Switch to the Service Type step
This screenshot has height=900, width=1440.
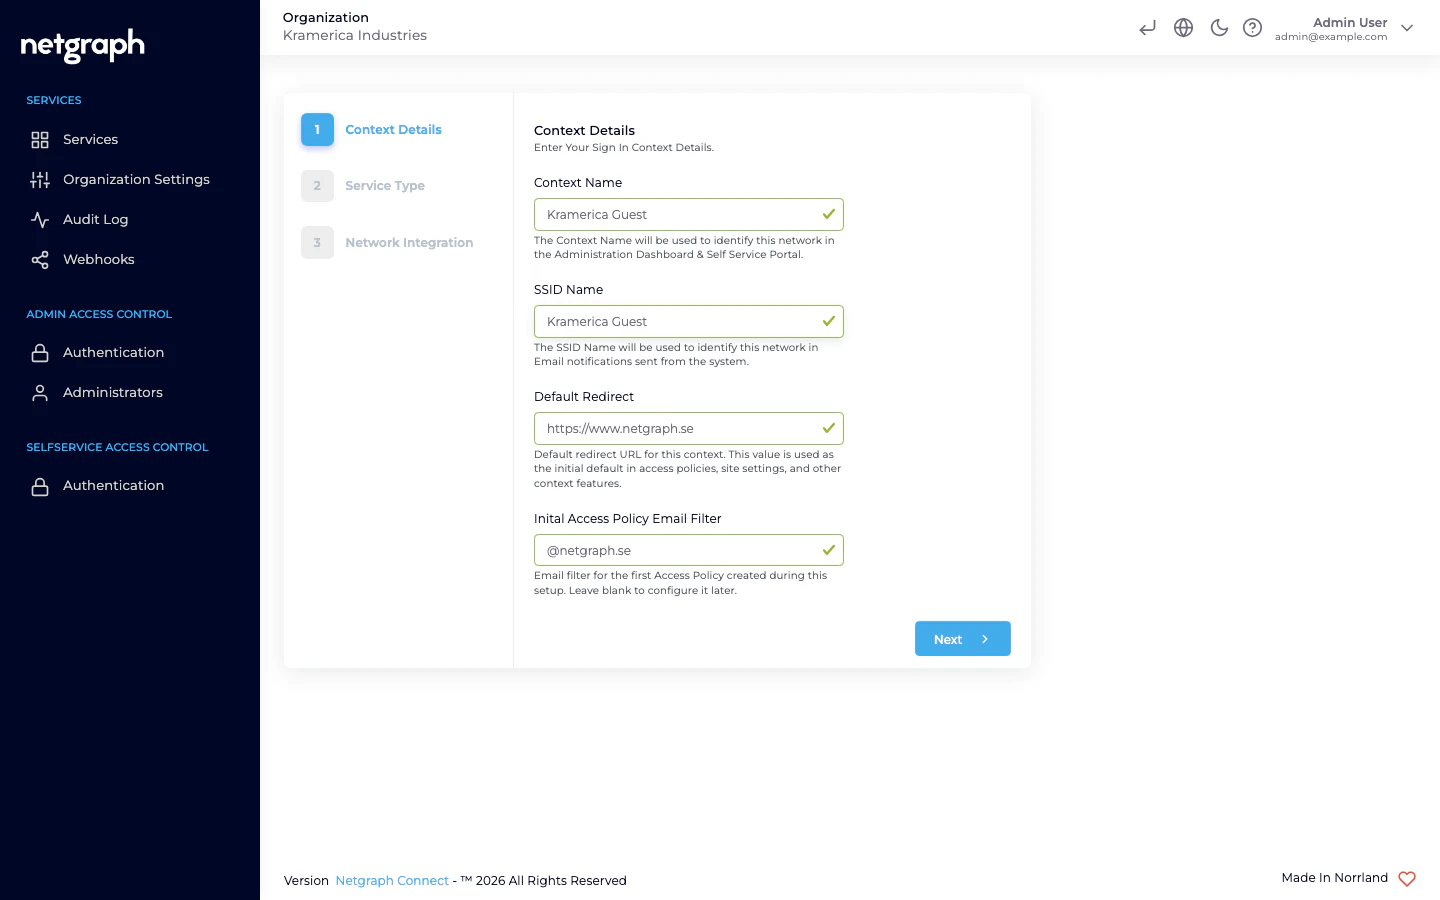pyautogui.click(x=385, y=185)
